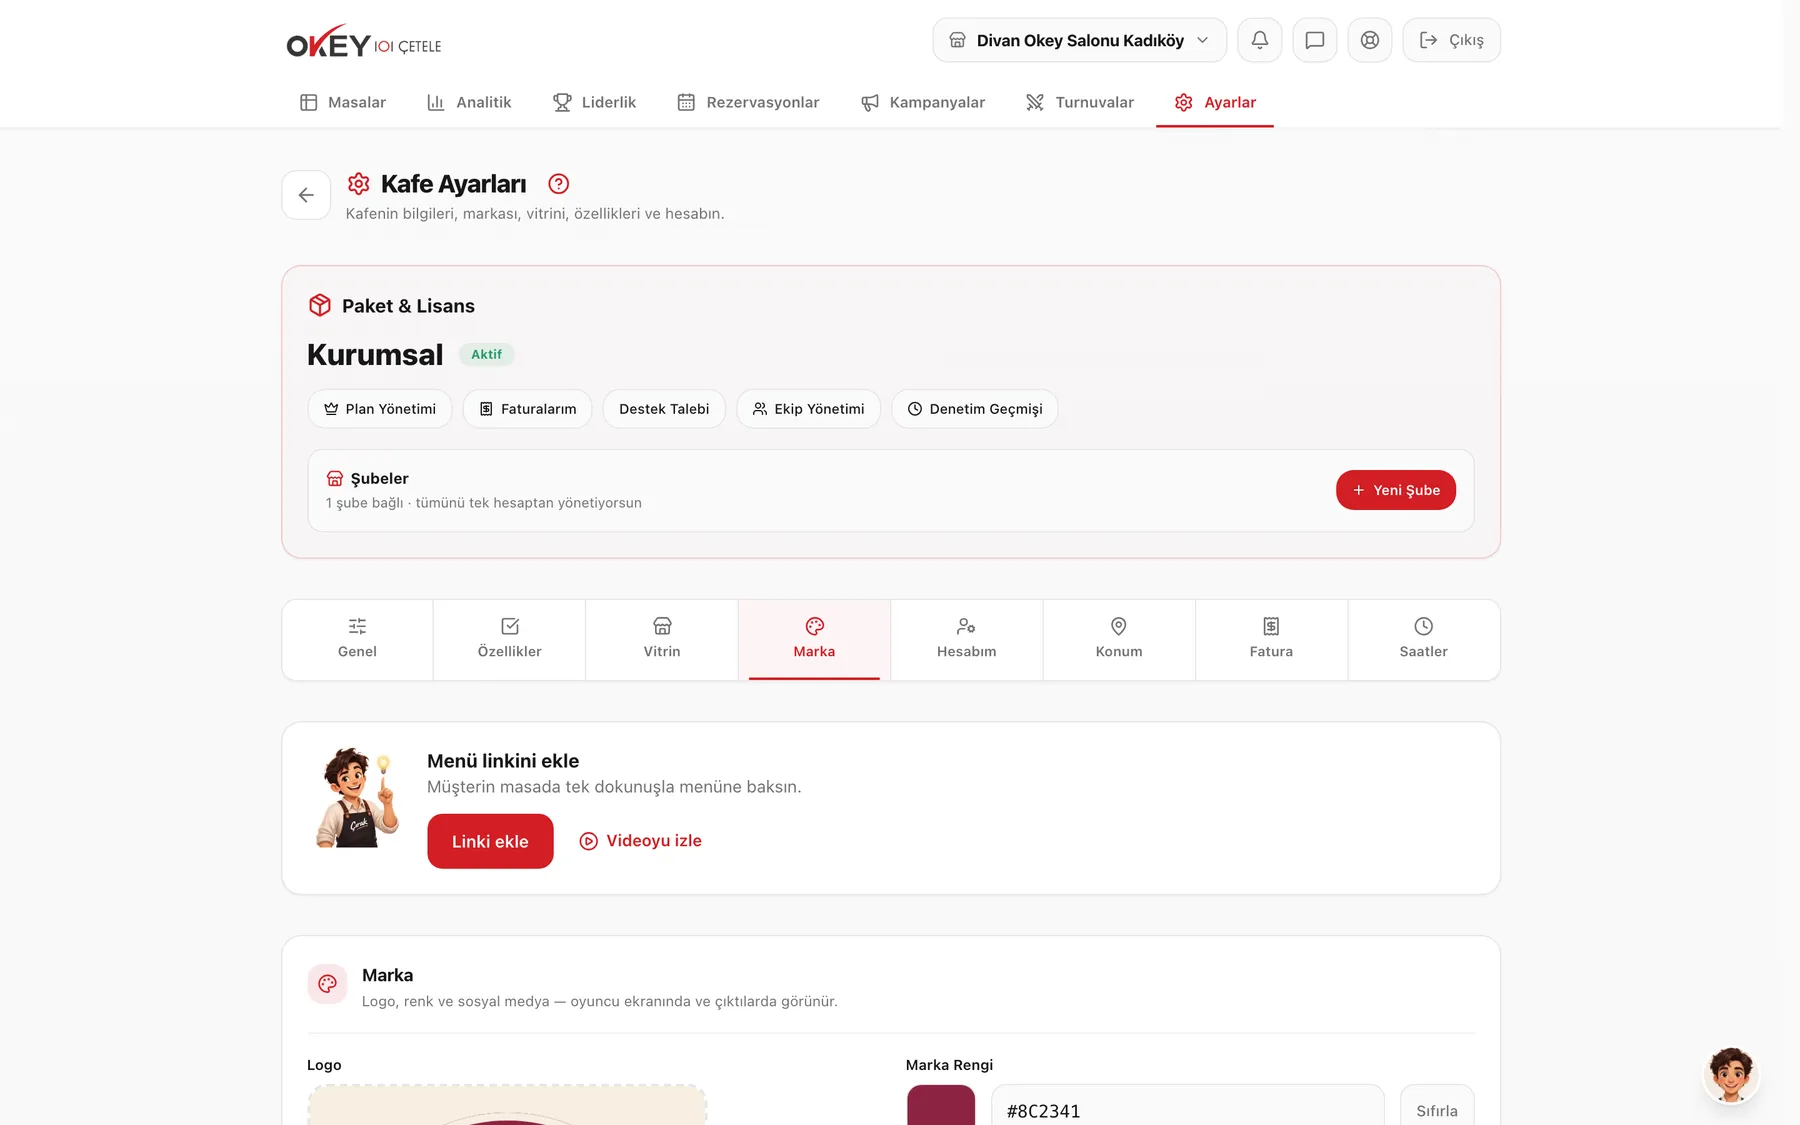Open the notifications bell

(1260, 40)
